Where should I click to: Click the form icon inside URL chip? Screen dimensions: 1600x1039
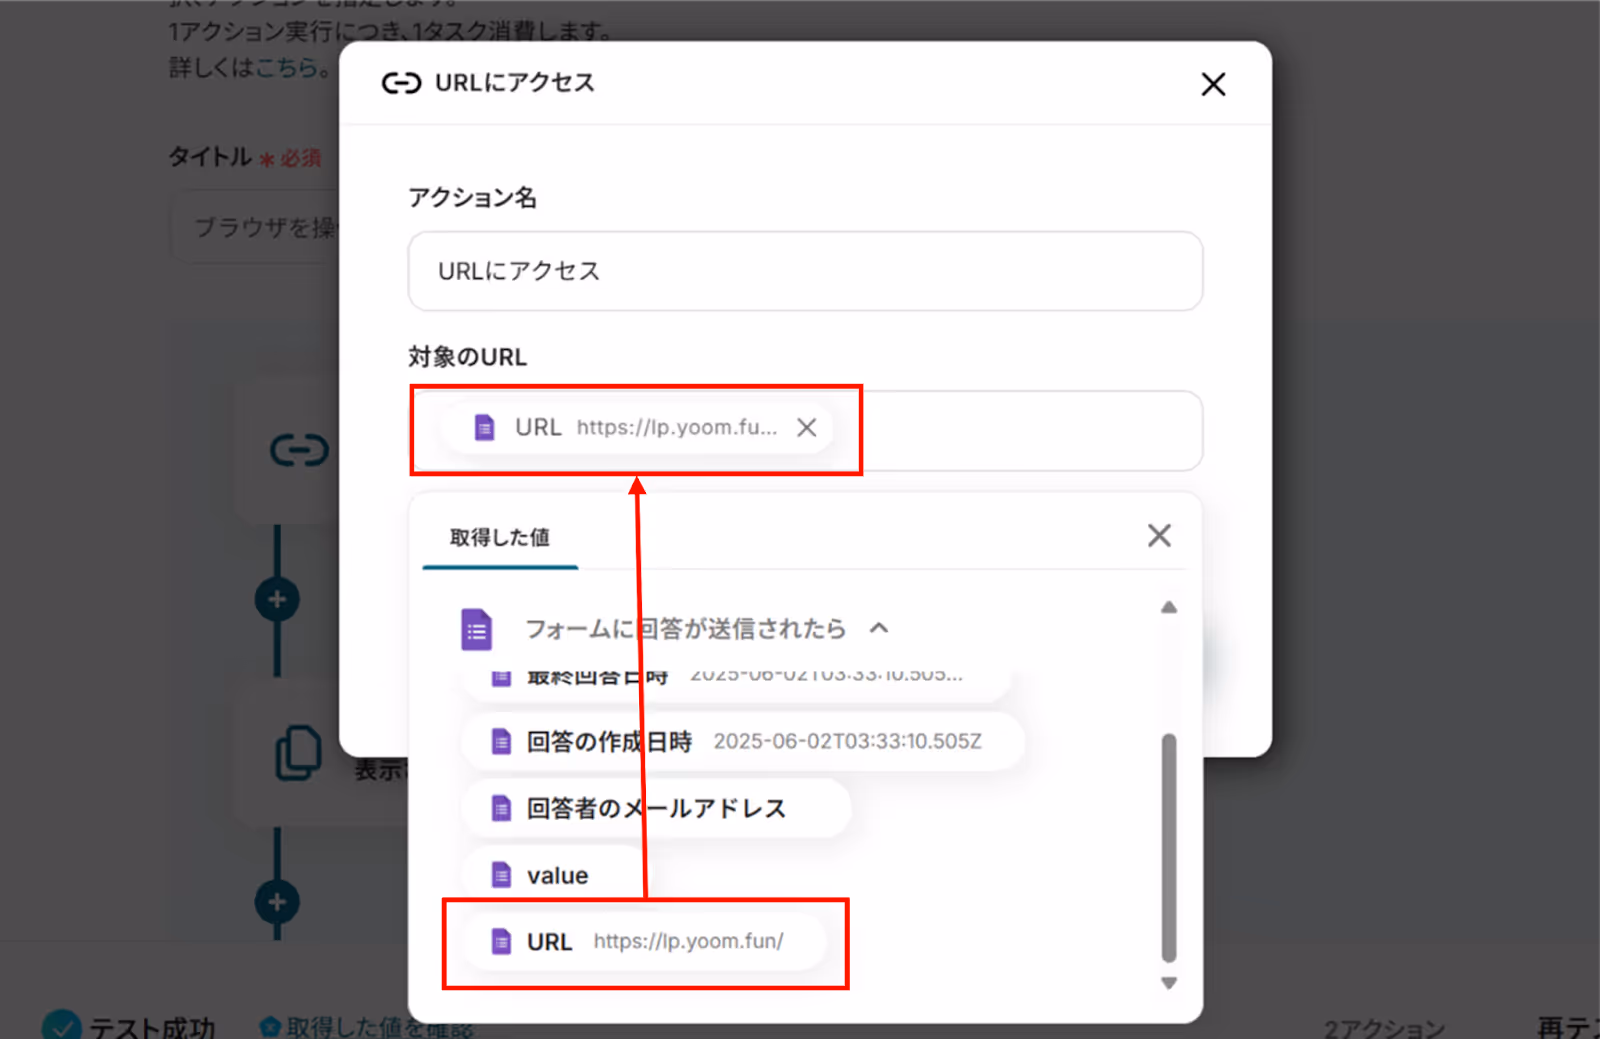click(x=485, y=428)
